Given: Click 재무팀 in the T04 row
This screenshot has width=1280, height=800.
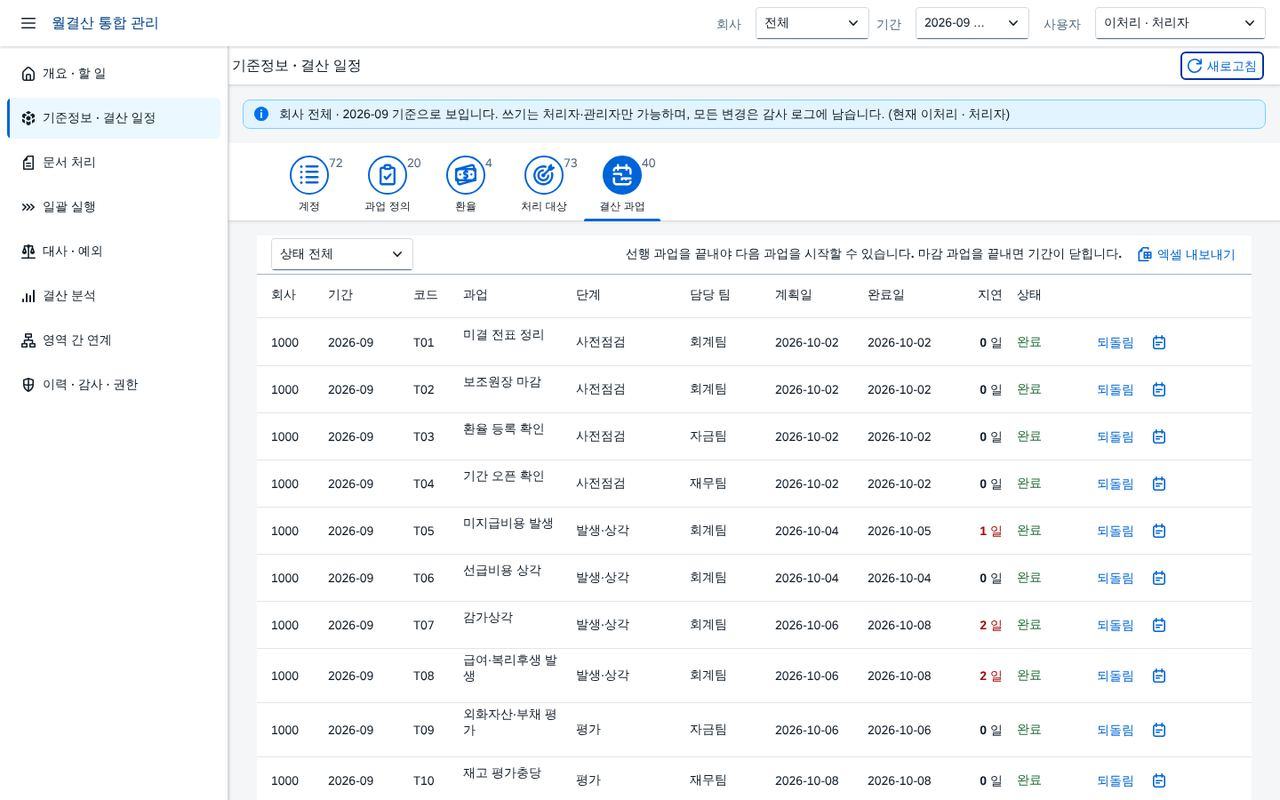Looking at the screenshot, I should tap(708, 483).
